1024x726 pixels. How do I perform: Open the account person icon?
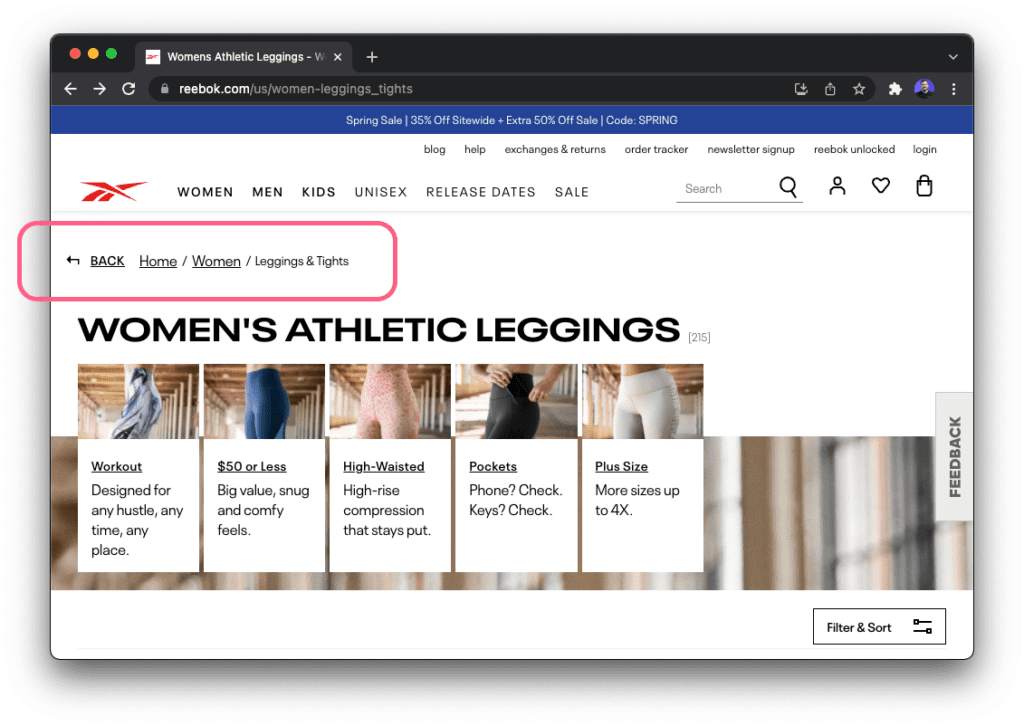point(837,186)
